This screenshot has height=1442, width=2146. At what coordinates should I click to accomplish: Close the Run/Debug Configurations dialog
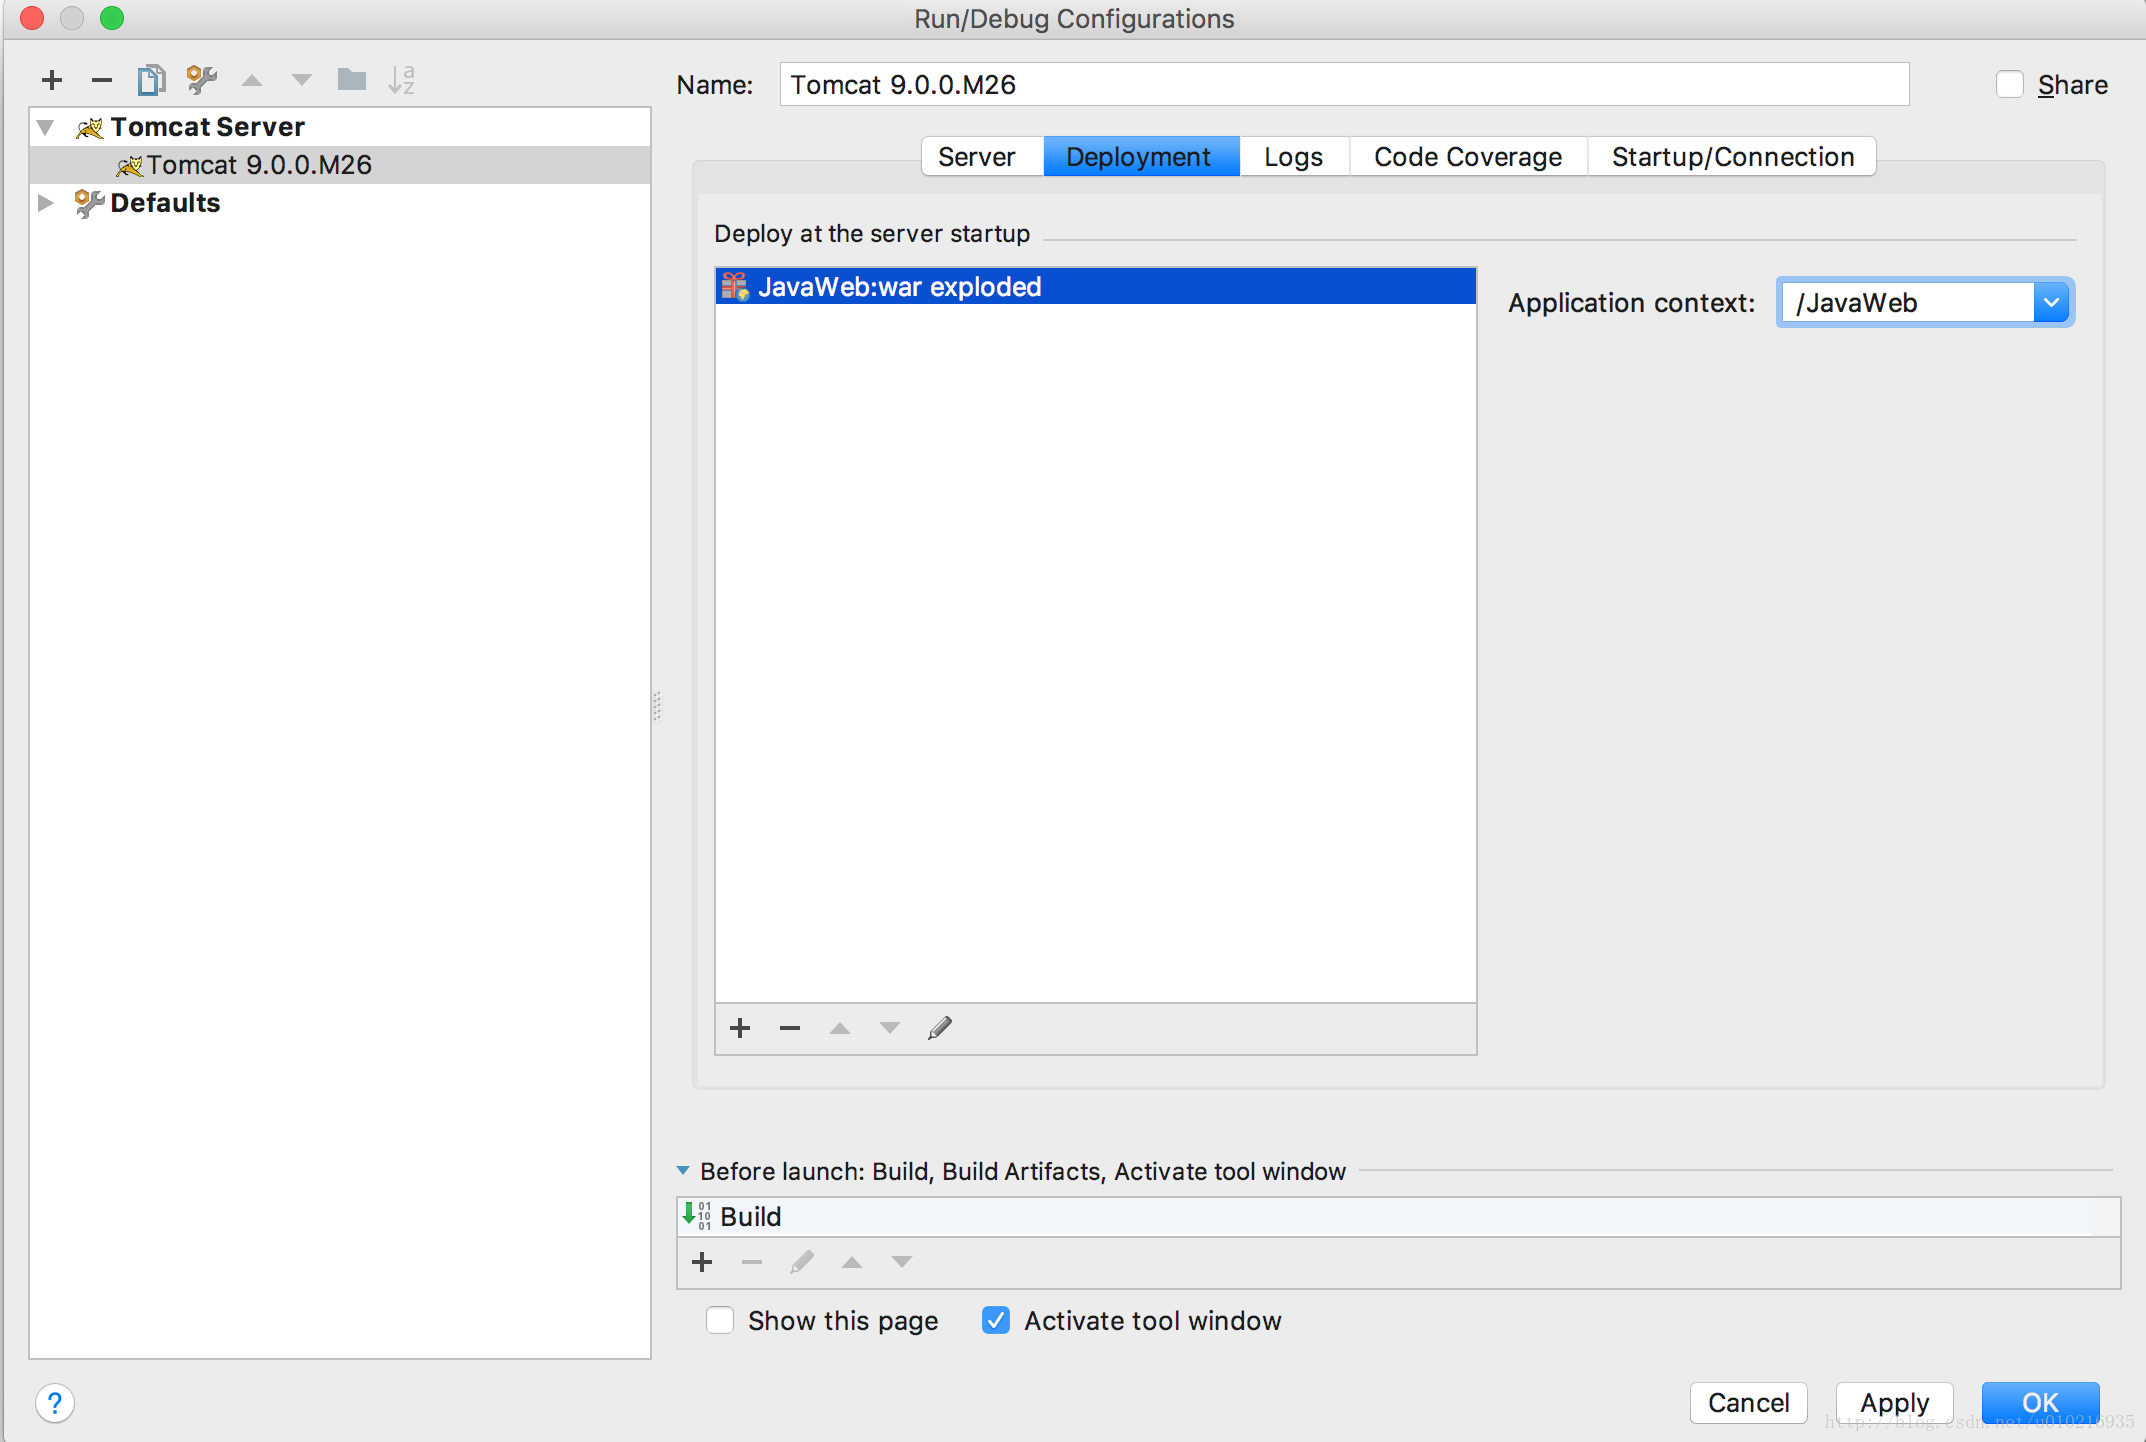click(32, 18)
